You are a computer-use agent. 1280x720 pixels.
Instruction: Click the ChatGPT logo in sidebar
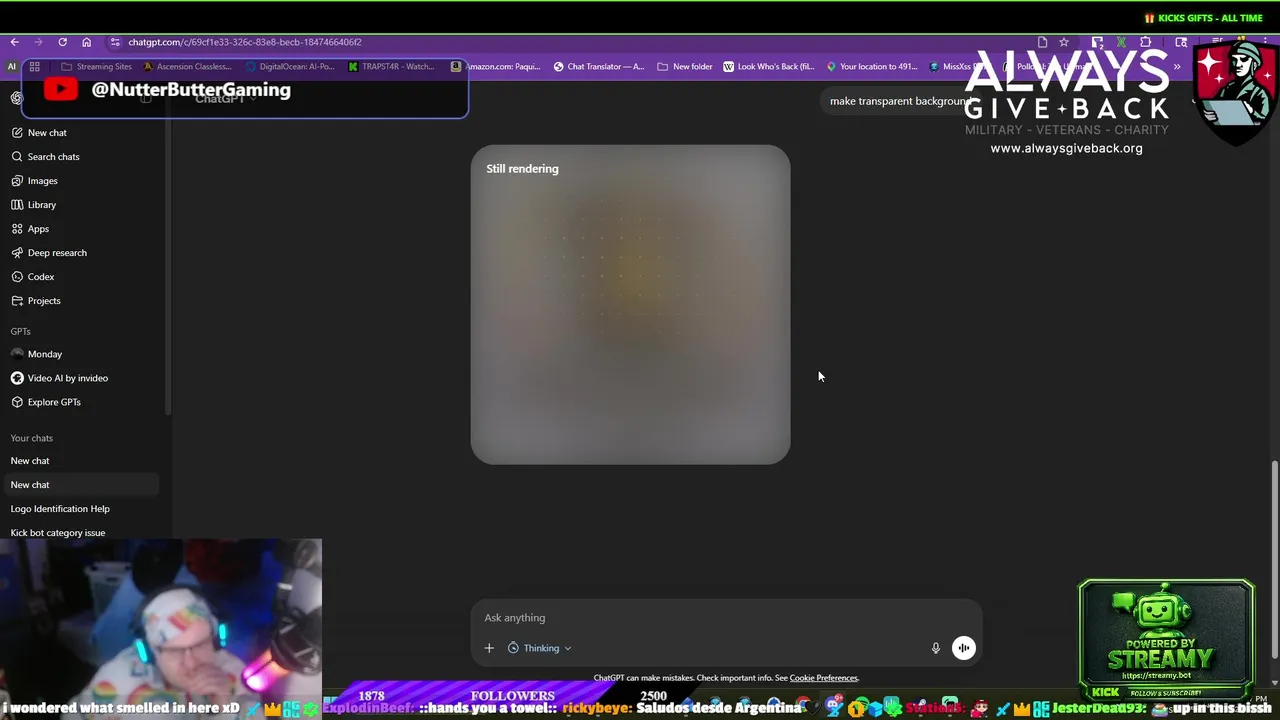[17, 98]
